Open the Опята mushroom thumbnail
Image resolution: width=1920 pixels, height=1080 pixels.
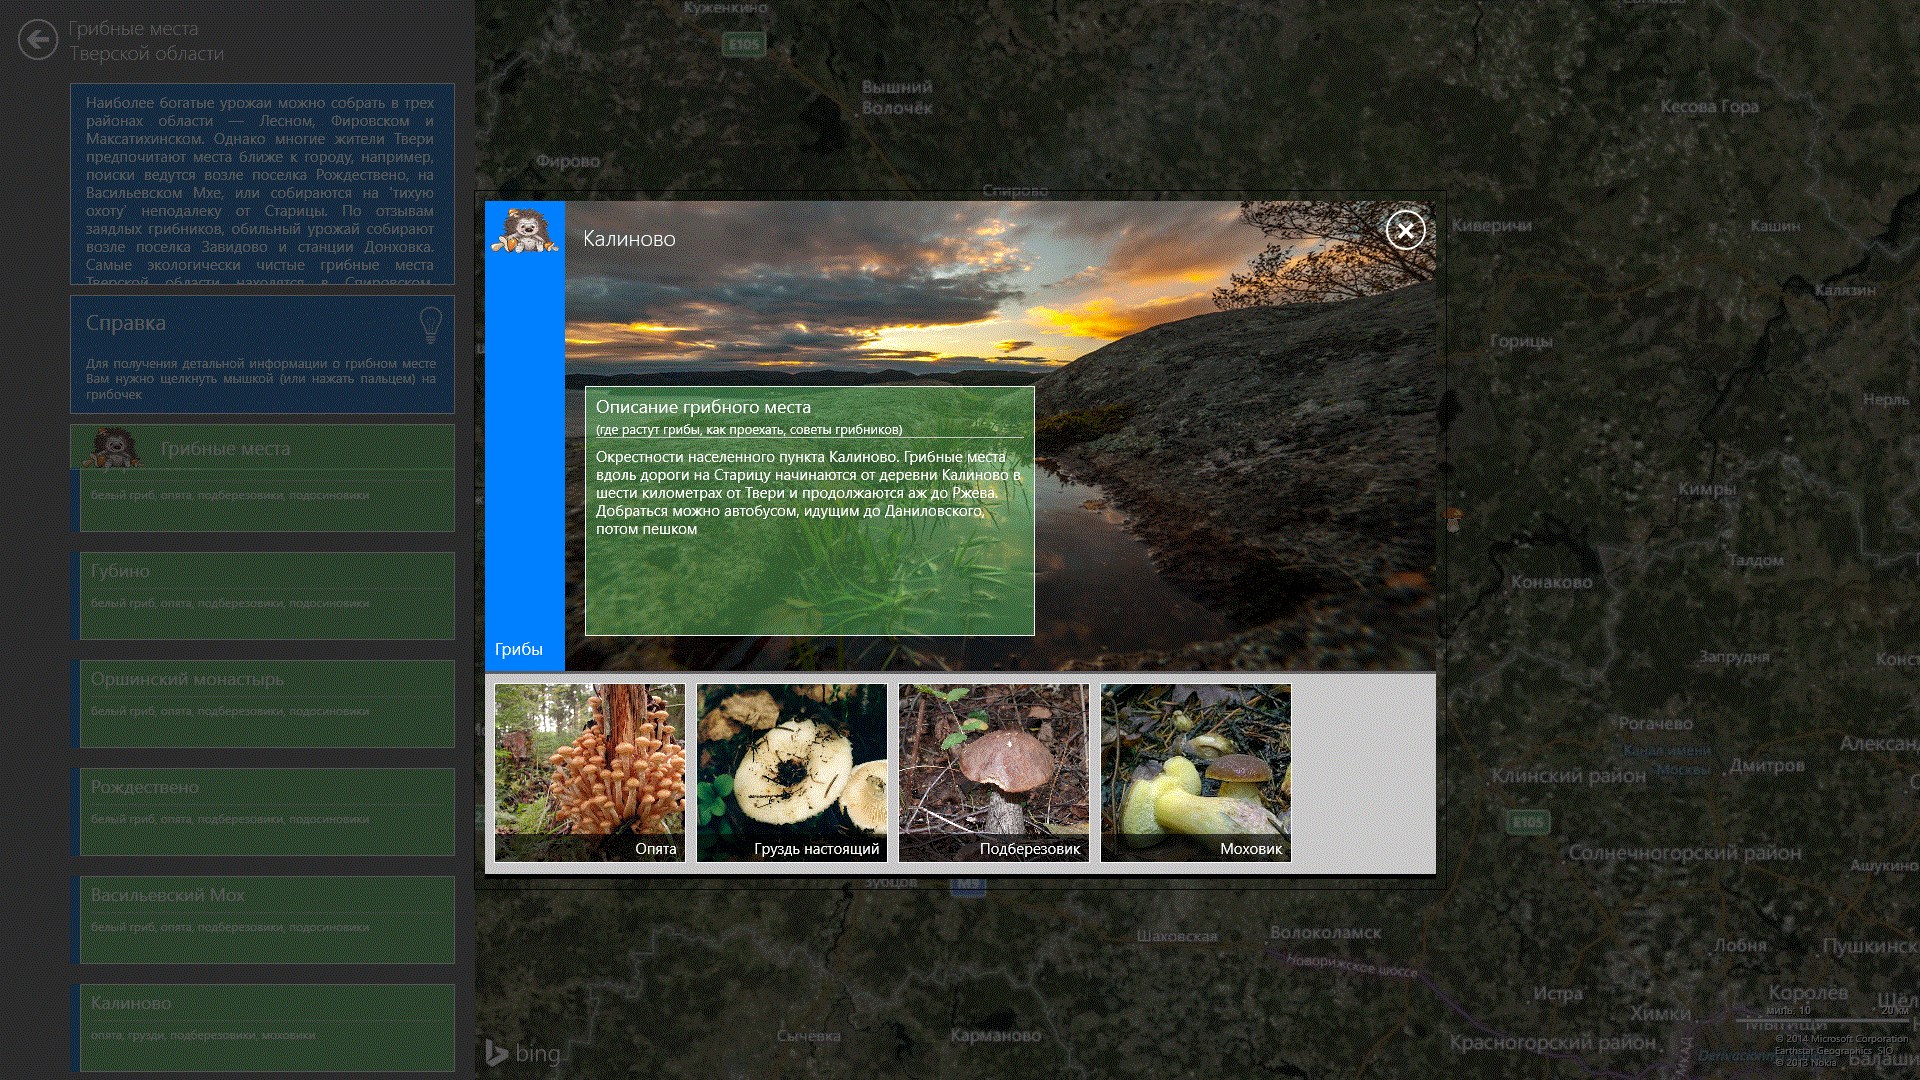[x=590, y=773]
